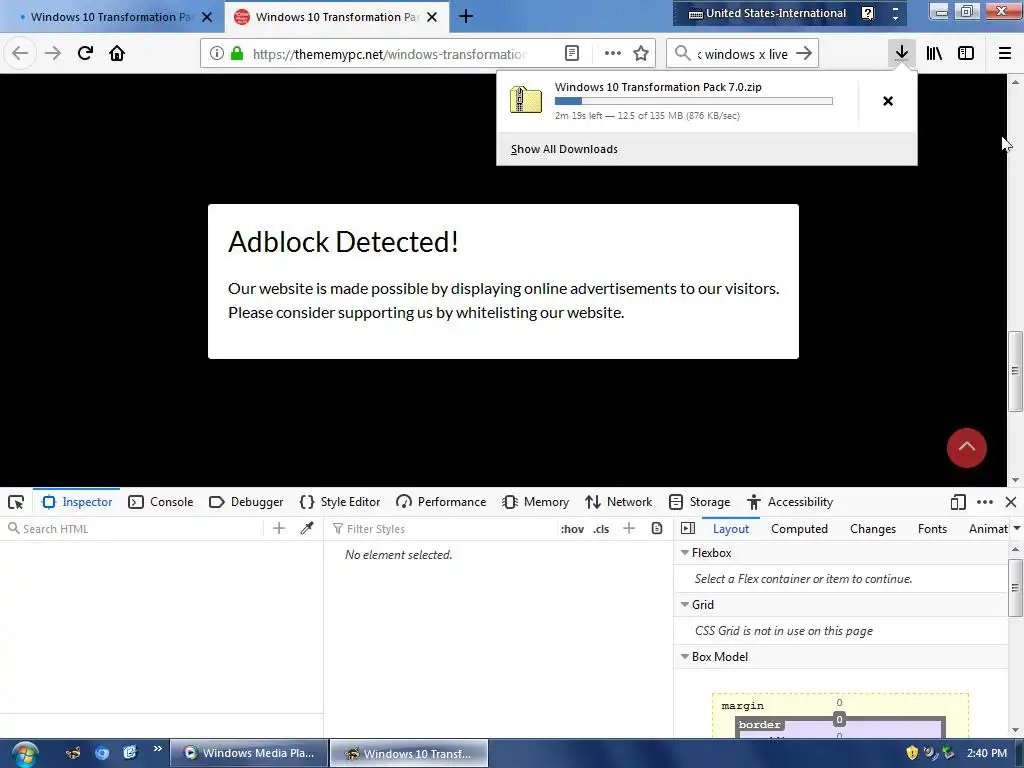Switch to the first Windows 10 Transformation tab

click(x=111, y=17)
